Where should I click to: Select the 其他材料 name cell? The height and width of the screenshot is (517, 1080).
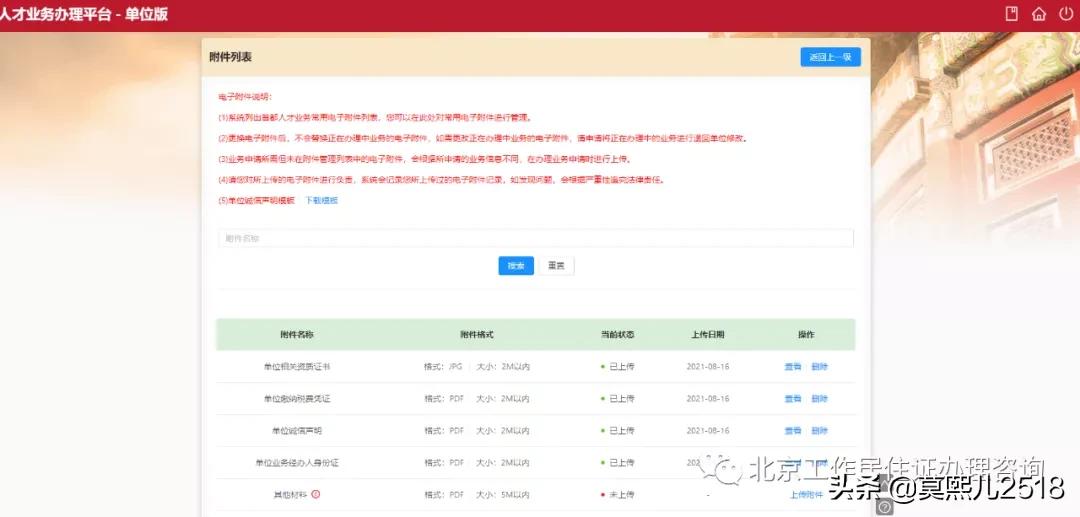(290, 494)
